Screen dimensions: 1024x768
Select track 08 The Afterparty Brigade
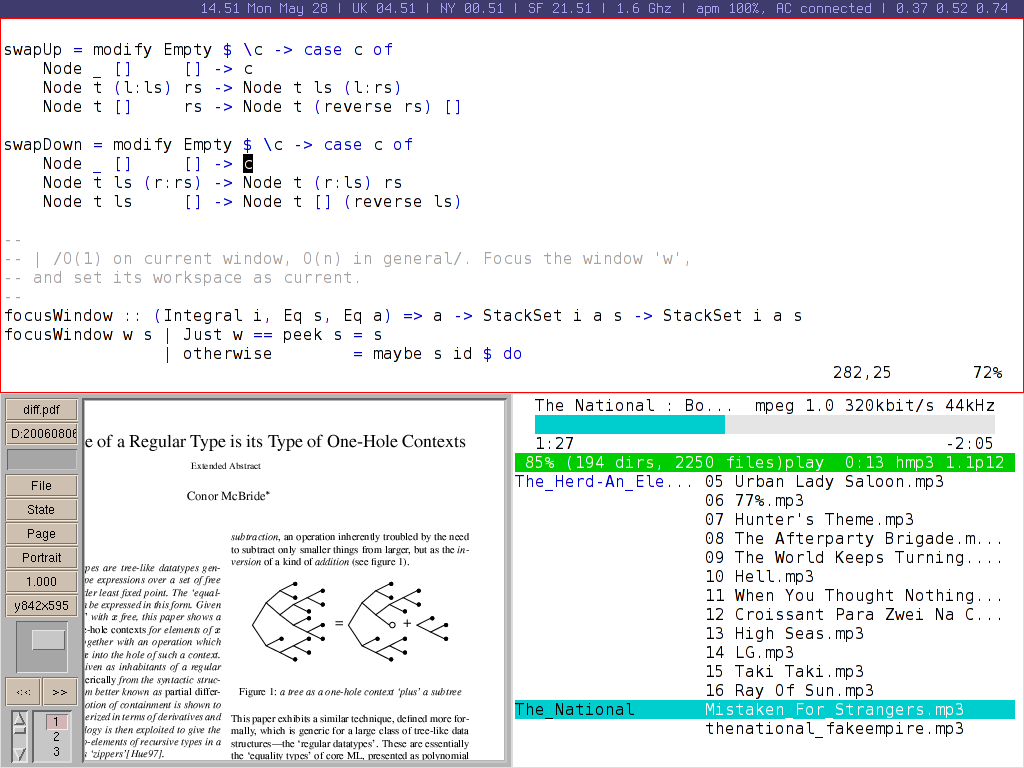pos(854,538)
